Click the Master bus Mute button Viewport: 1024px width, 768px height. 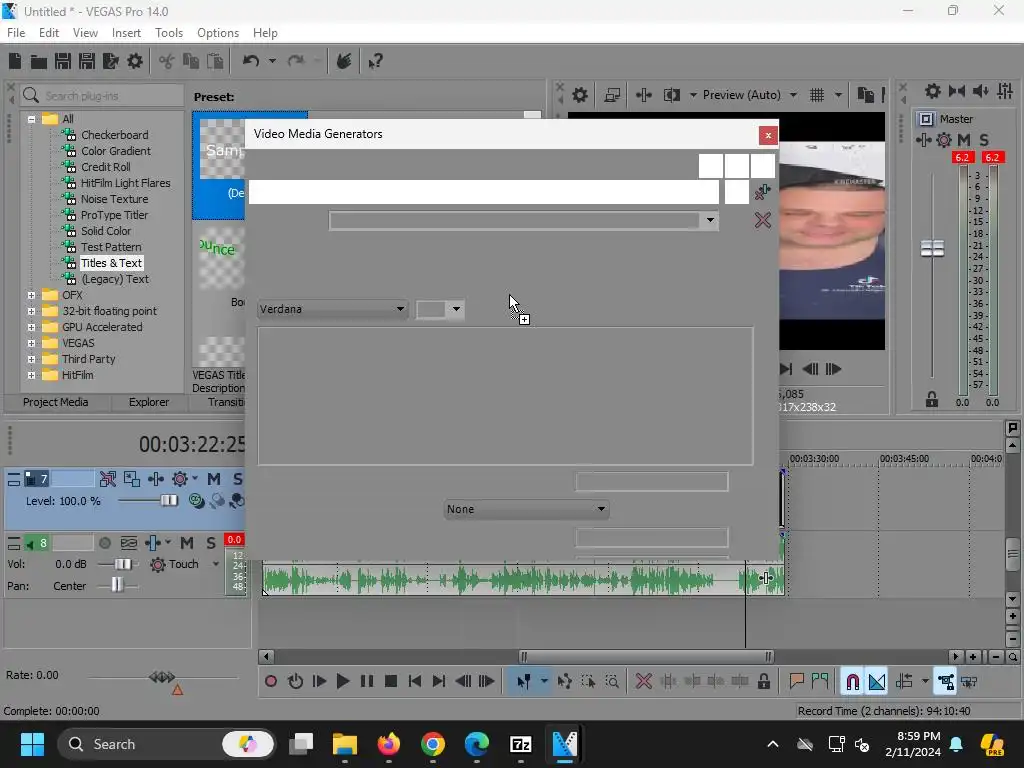(964, 140)
